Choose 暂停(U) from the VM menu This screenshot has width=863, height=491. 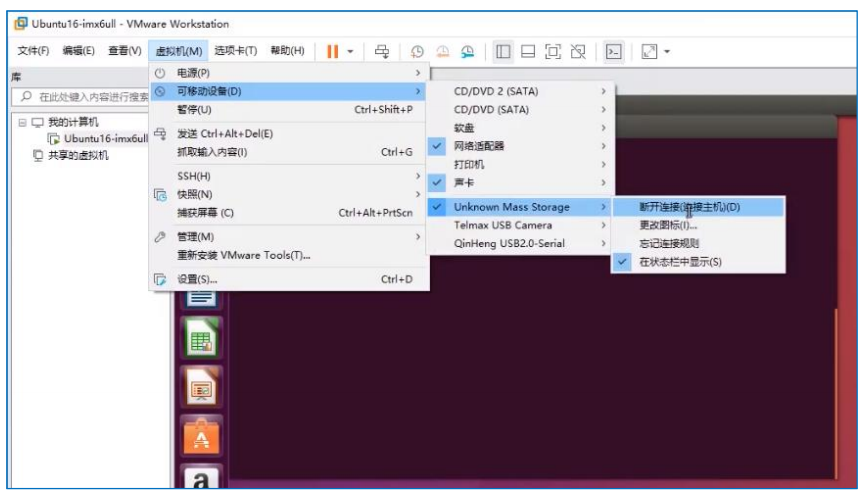coord(288,110)
